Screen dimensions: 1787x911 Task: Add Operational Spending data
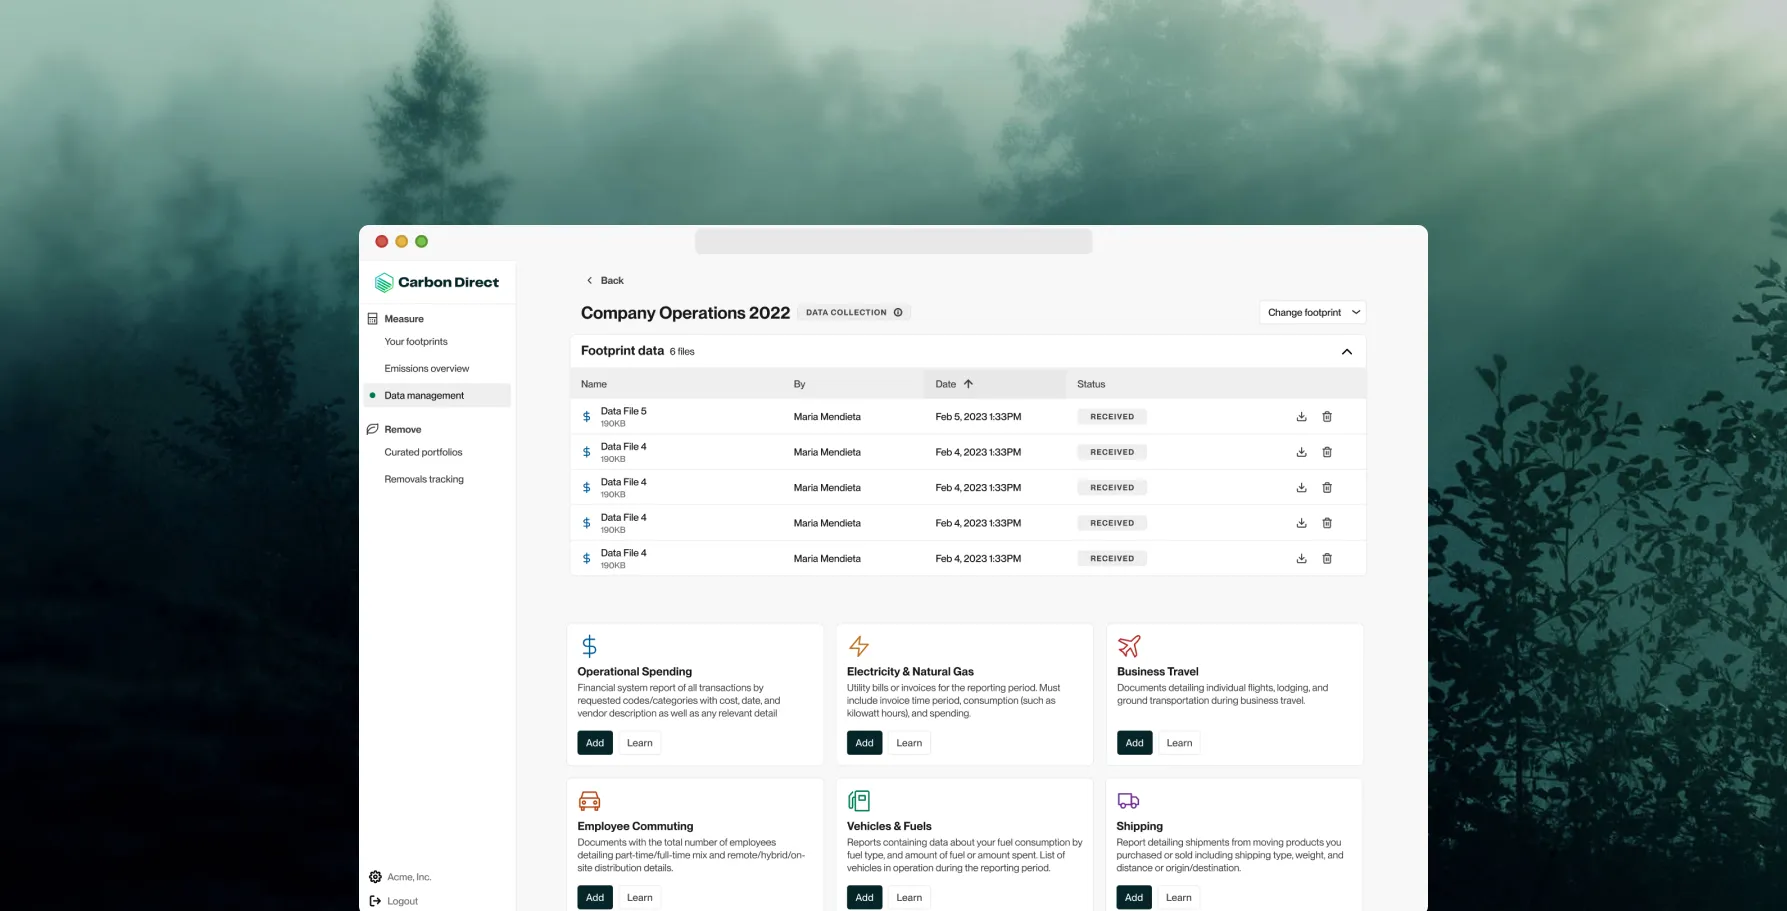(595, 743)
